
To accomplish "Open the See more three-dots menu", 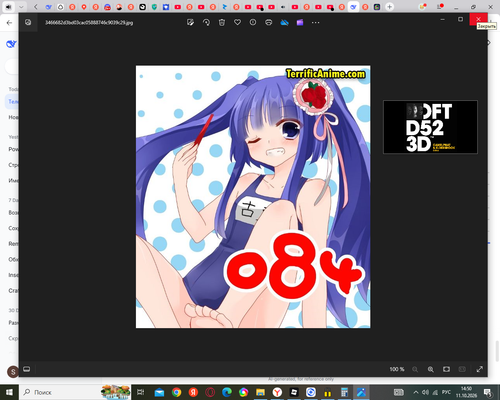I will point(315,23).
